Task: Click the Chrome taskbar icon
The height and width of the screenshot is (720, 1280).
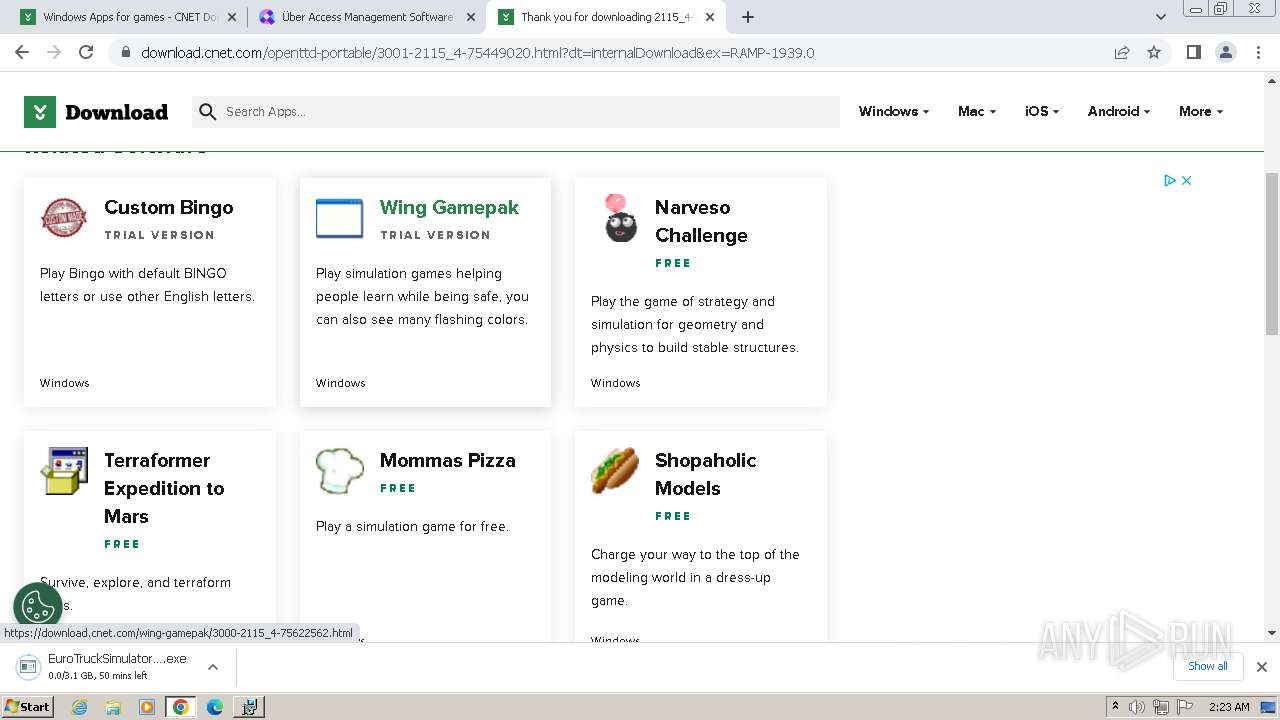Action: 181,707
